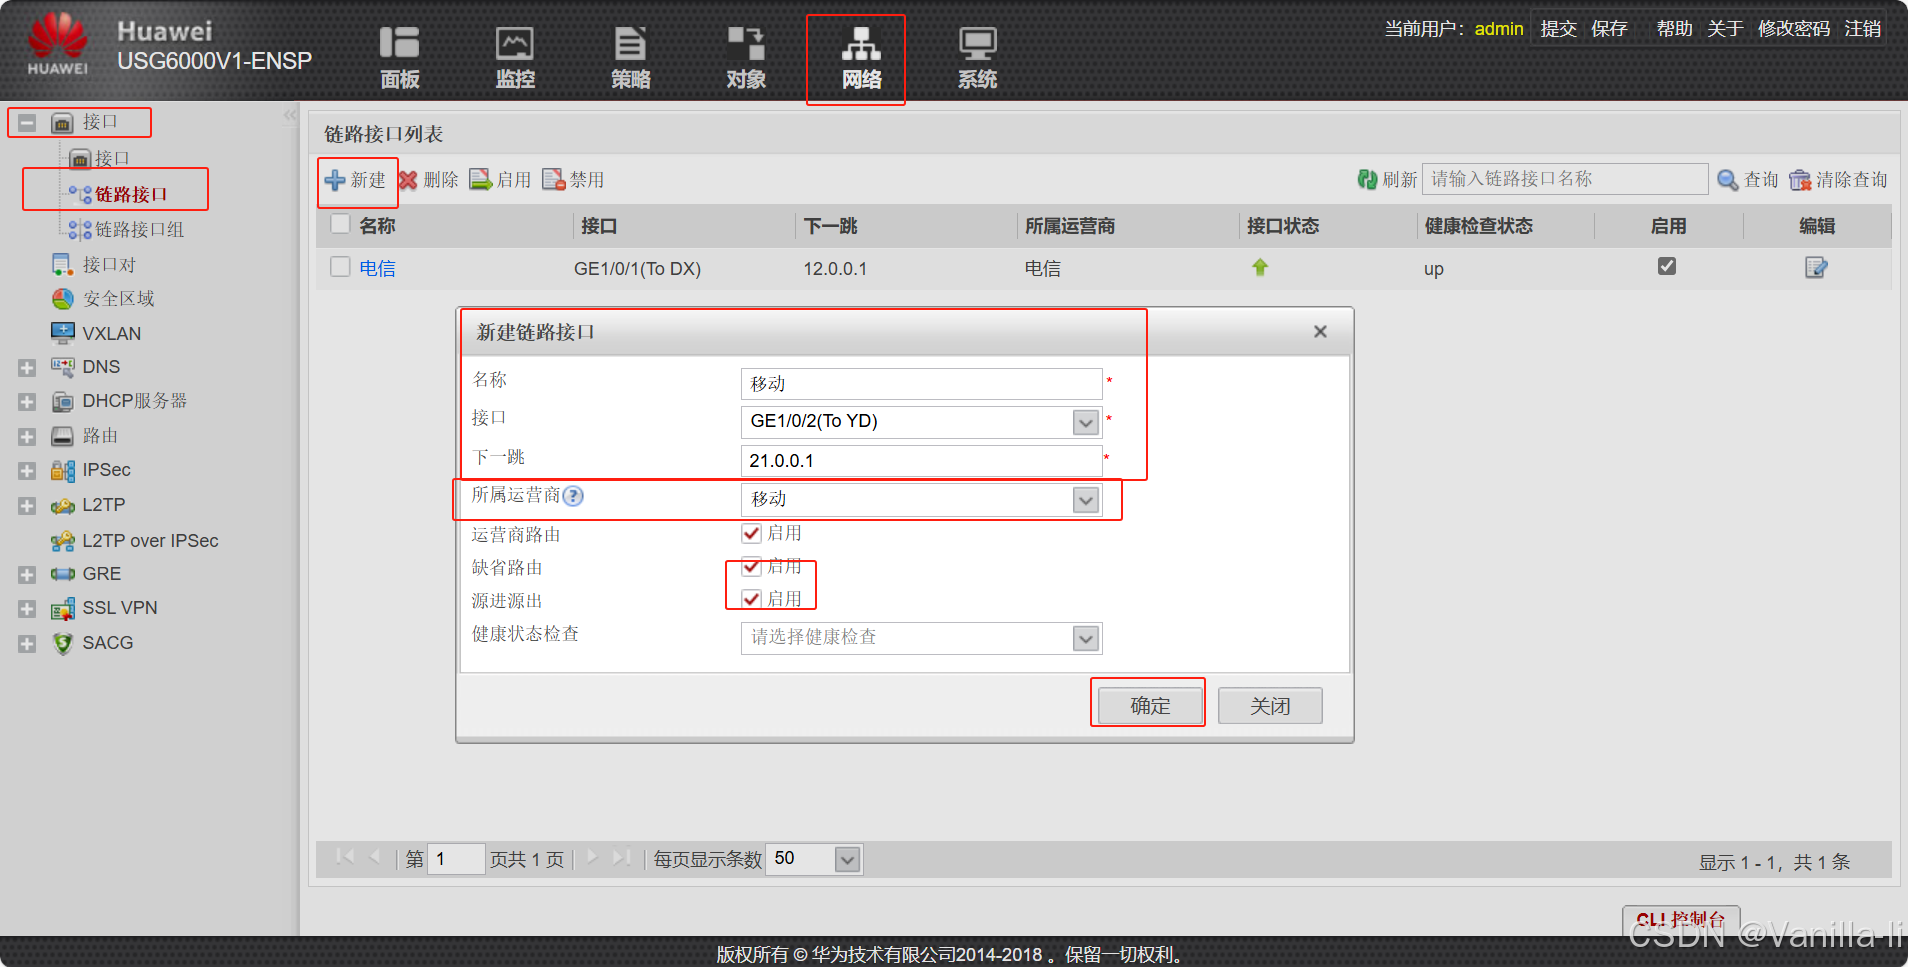The width and height of the screenshot is (1908, 967).
Task: Click the 保存 save link
Action: tap(1609, 29)
